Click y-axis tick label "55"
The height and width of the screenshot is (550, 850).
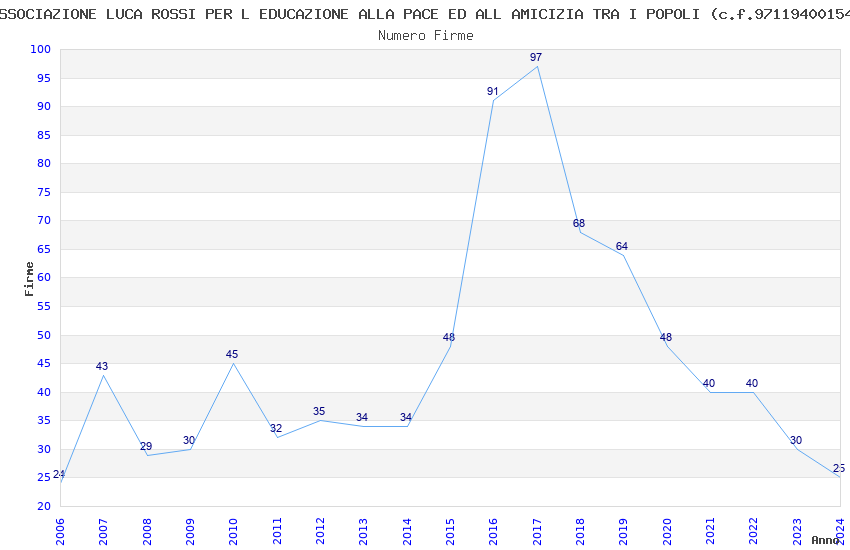pos(44,306)
